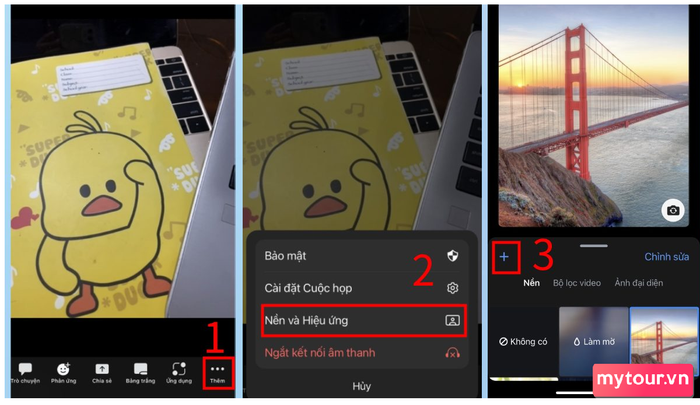Tap the Phản ứng reactions icon
The width and height of the screenshot is (700, 405).
click(63, 369)
